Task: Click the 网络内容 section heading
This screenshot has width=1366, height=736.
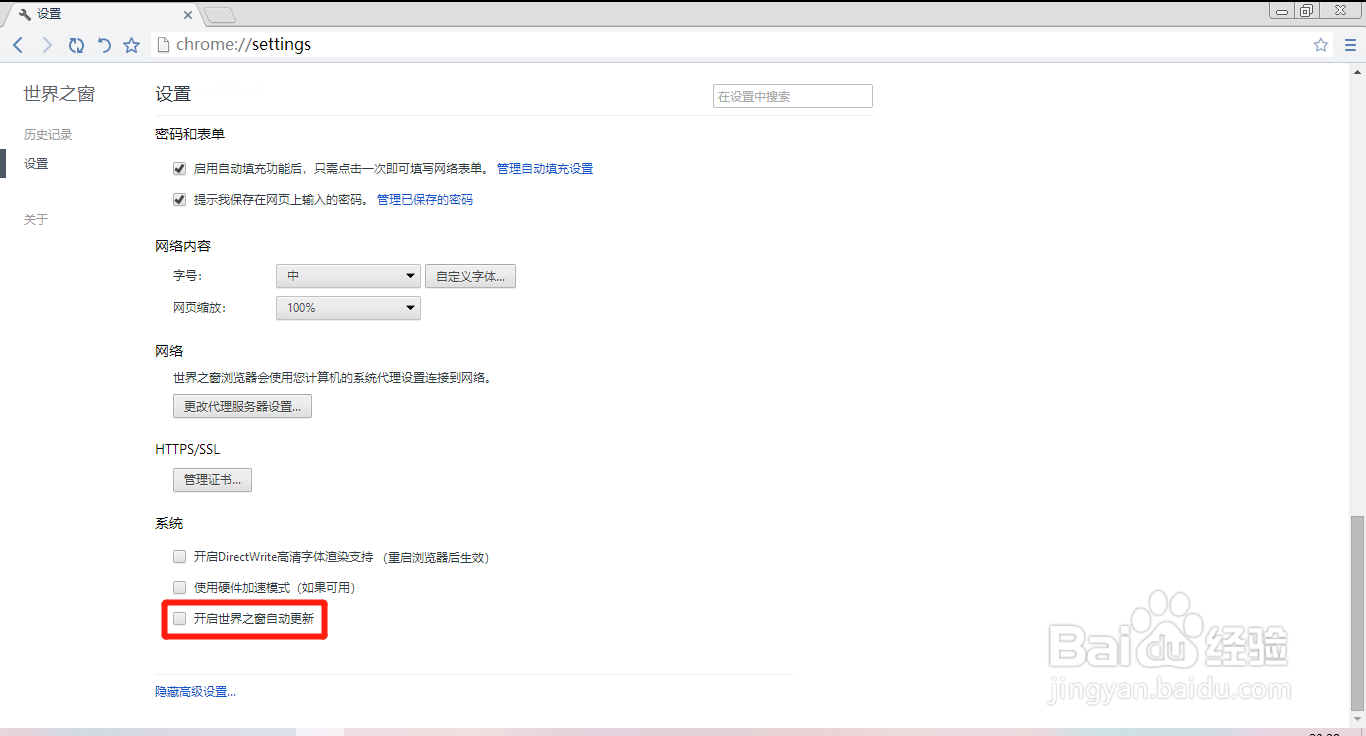Action: [x=183, y=246]
